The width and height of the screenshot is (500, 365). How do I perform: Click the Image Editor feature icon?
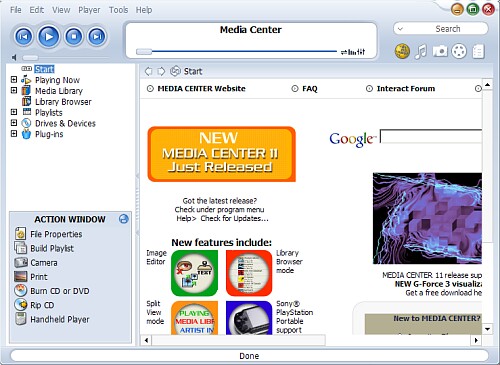[x=194, y=273]
